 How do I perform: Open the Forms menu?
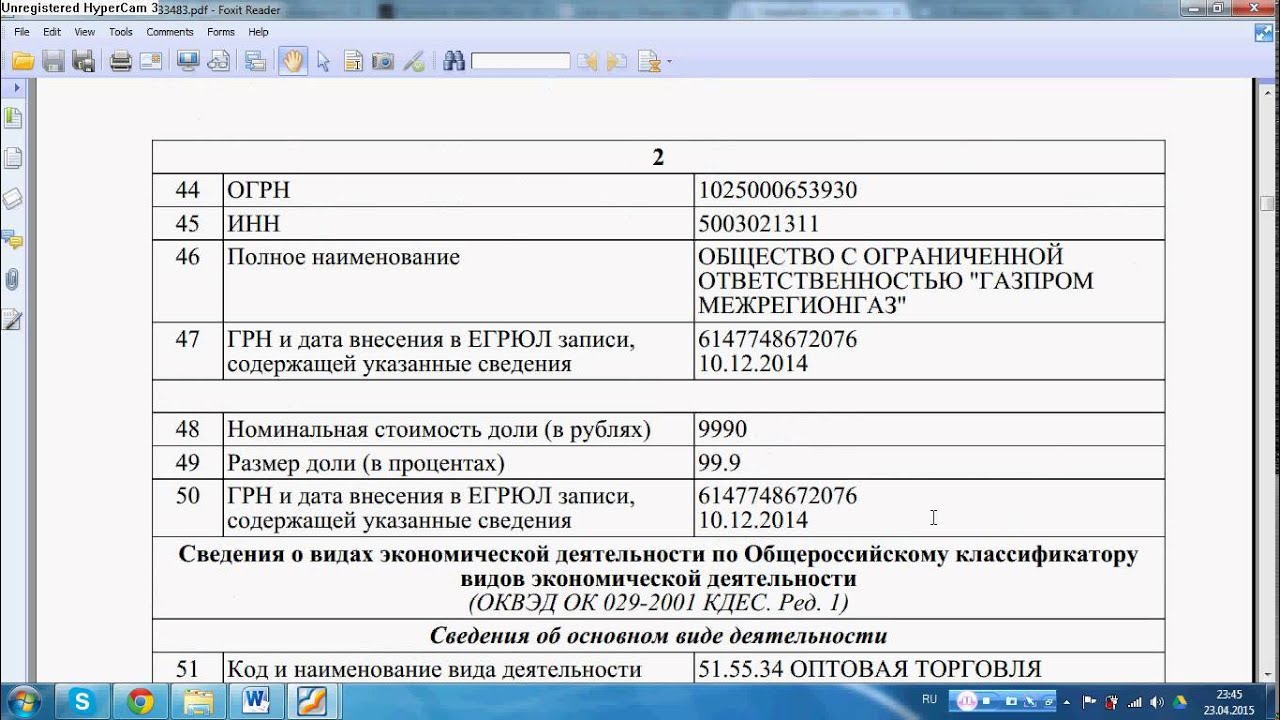[x=221, y=32]
